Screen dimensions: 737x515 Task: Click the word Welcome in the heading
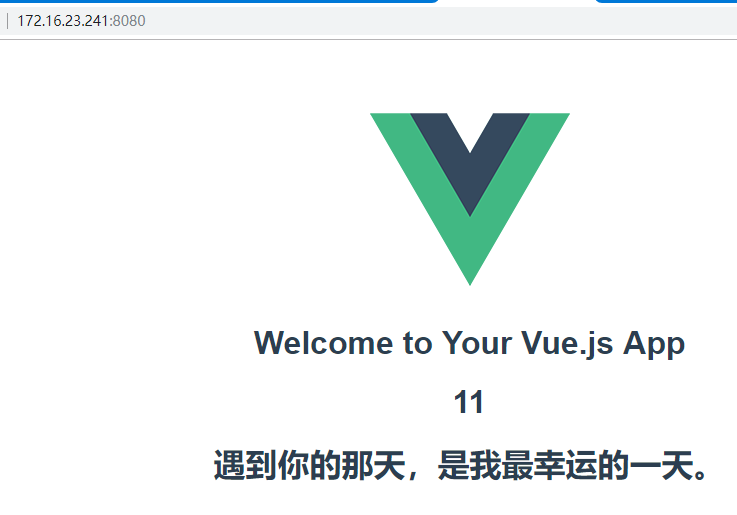323,343
